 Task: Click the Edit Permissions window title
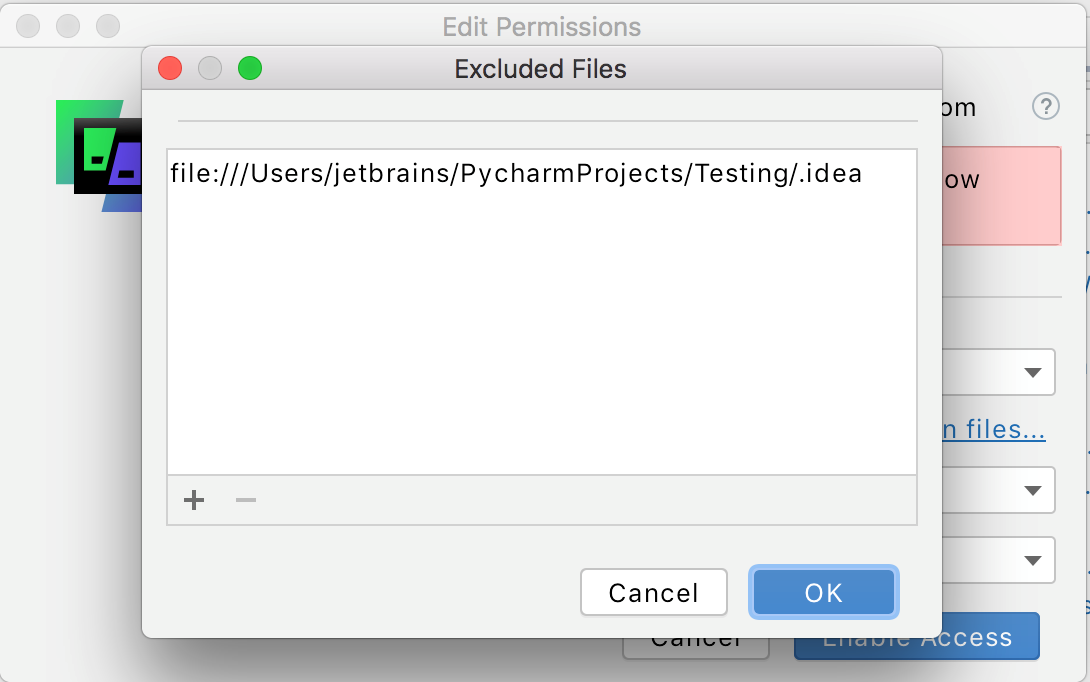coord(542,26)
